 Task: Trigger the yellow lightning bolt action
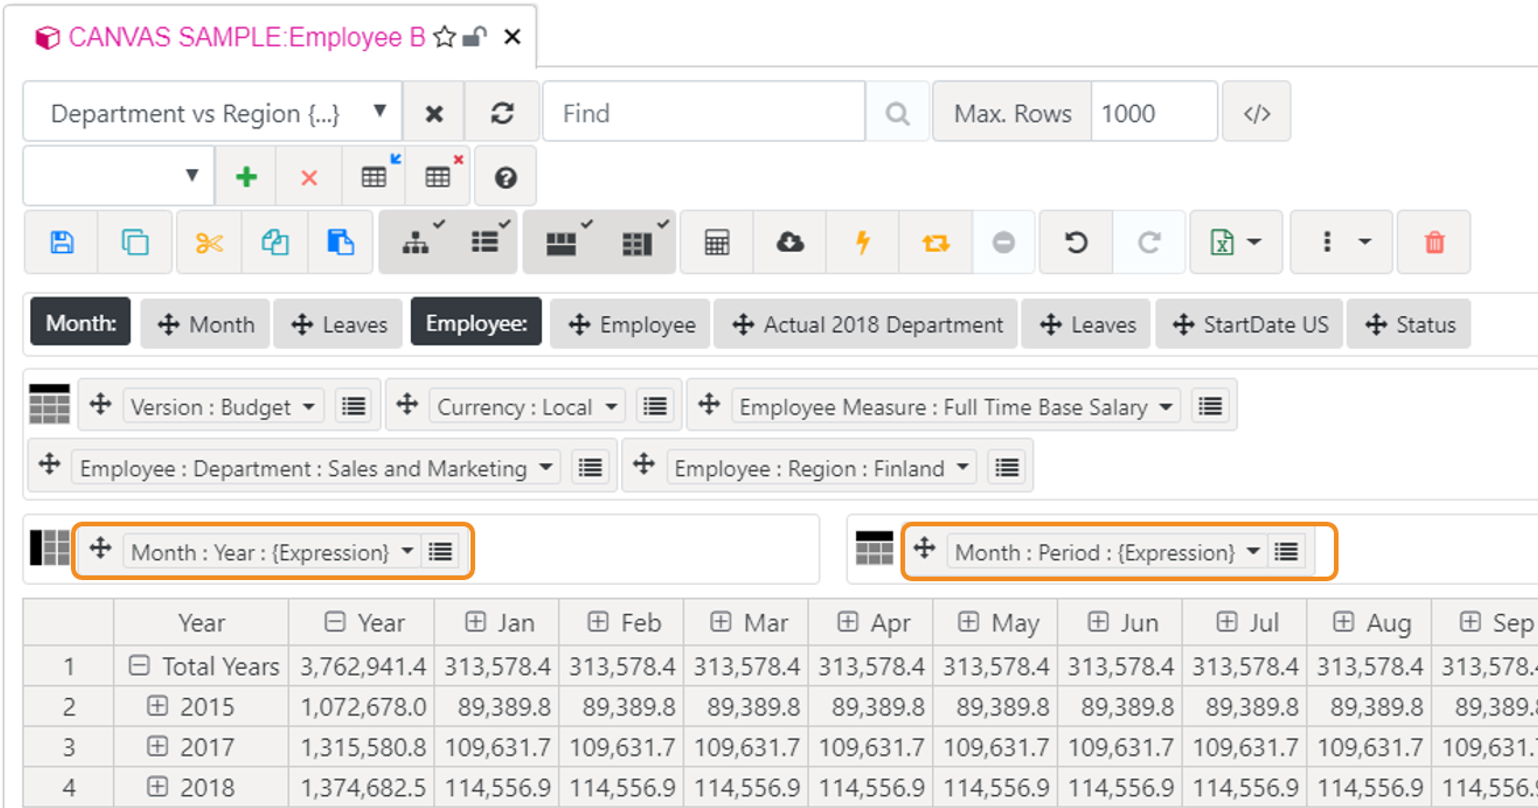[862, 241]
